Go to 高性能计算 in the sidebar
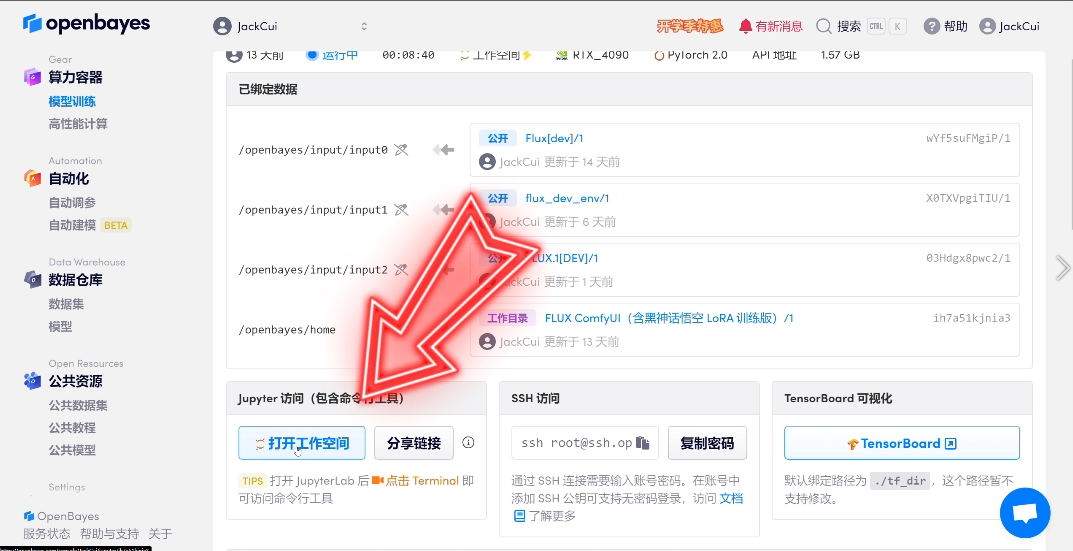Viewport: 1073px width, 551px height. tap(78, 124)
